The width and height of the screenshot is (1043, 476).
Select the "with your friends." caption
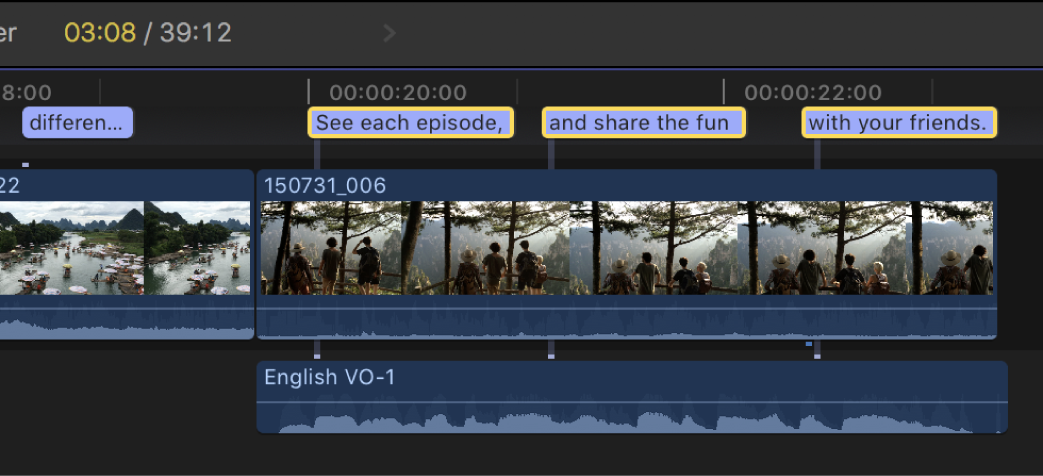[x=899, y=122]
